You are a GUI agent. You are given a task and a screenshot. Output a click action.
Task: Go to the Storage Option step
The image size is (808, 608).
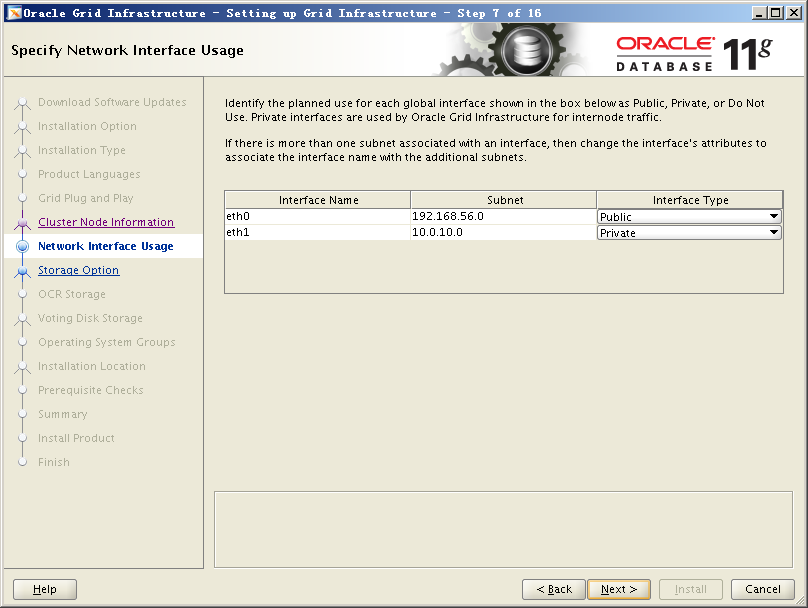(78, 271)
